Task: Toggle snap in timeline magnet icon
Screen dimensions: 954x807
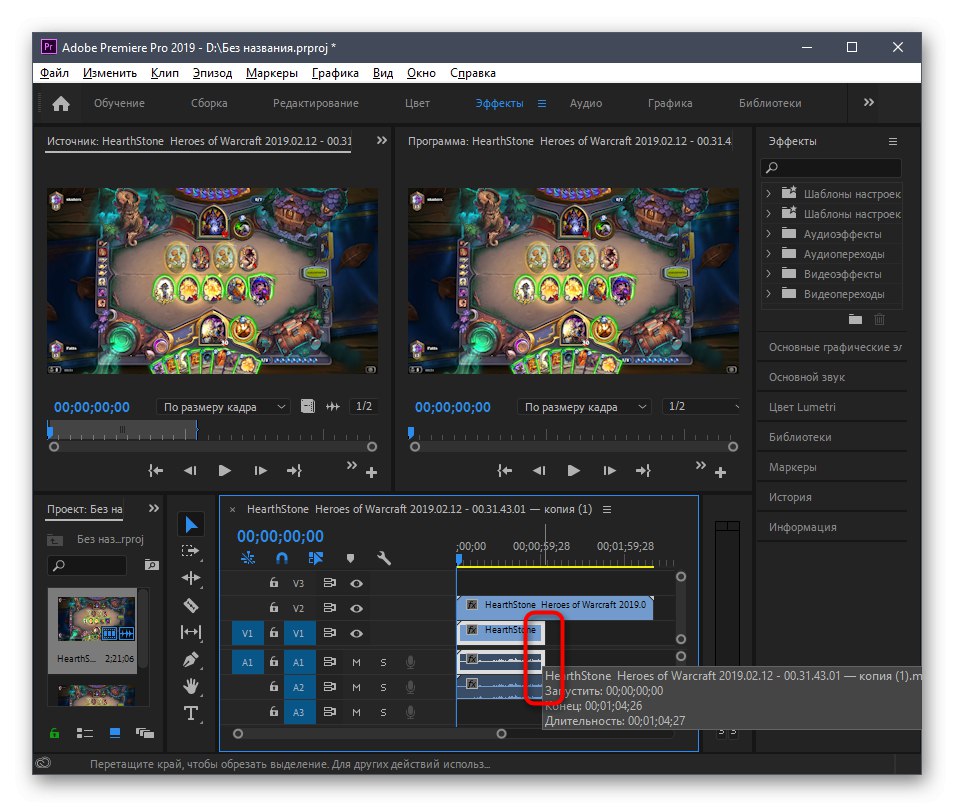Action: (x=282, y=559)
